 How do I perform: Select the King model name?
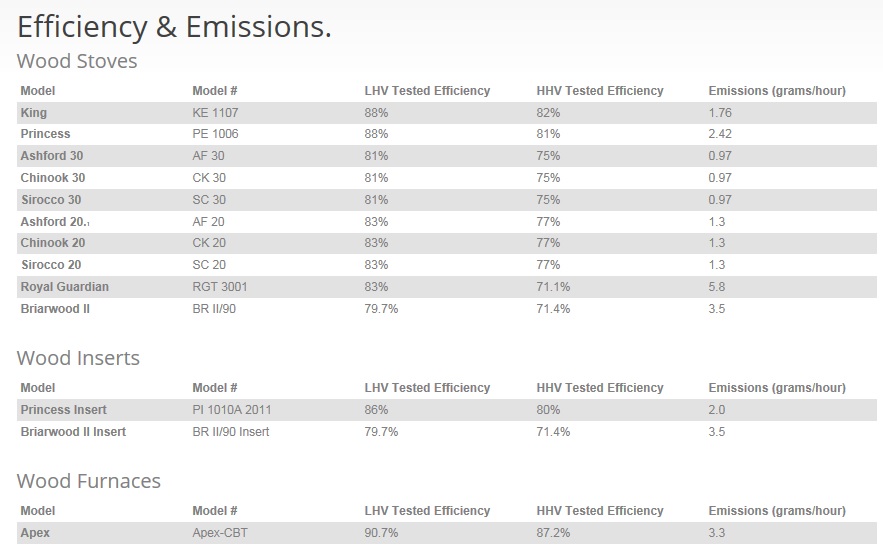[34, 113]
